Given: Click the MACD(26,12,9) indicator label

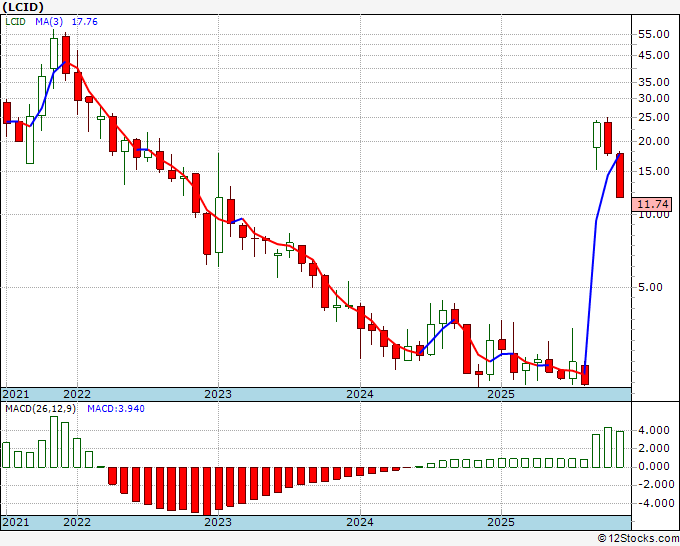Looking at the screenshot, I should pos(40,409).
